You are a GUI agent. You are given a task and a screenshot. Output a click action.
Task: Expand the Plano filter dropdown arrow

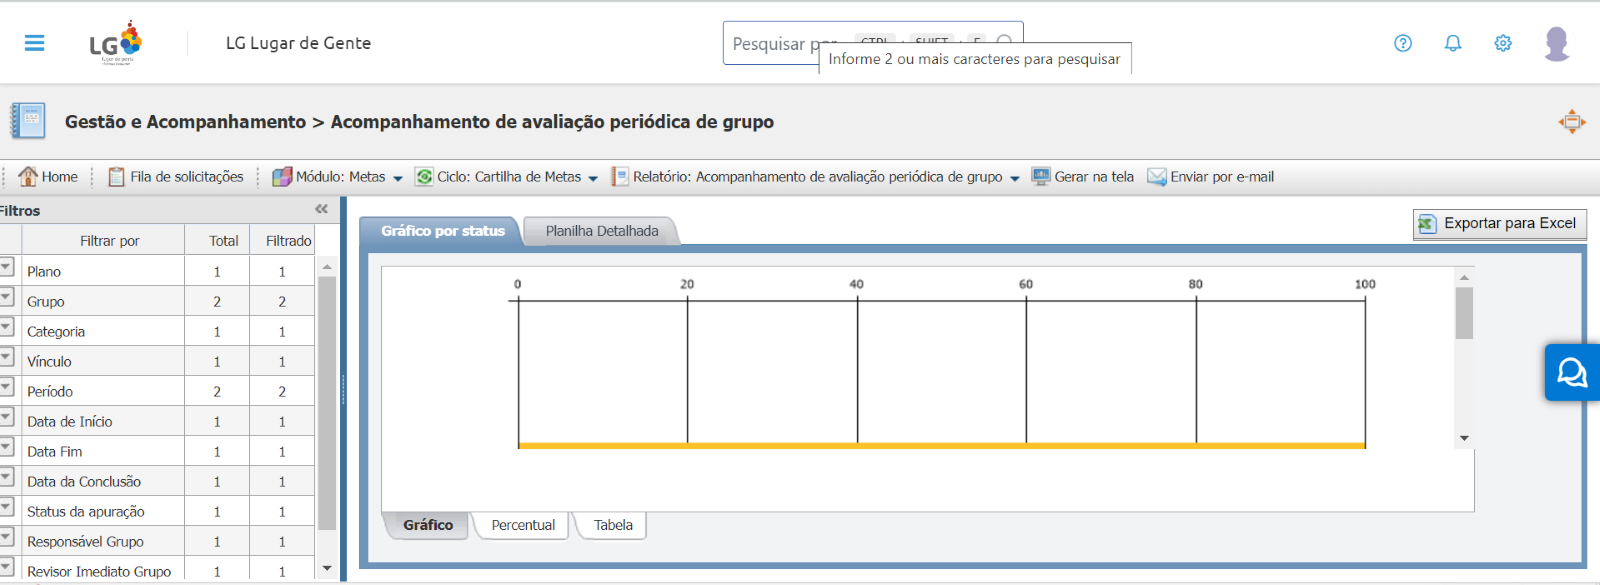[6, 267]
